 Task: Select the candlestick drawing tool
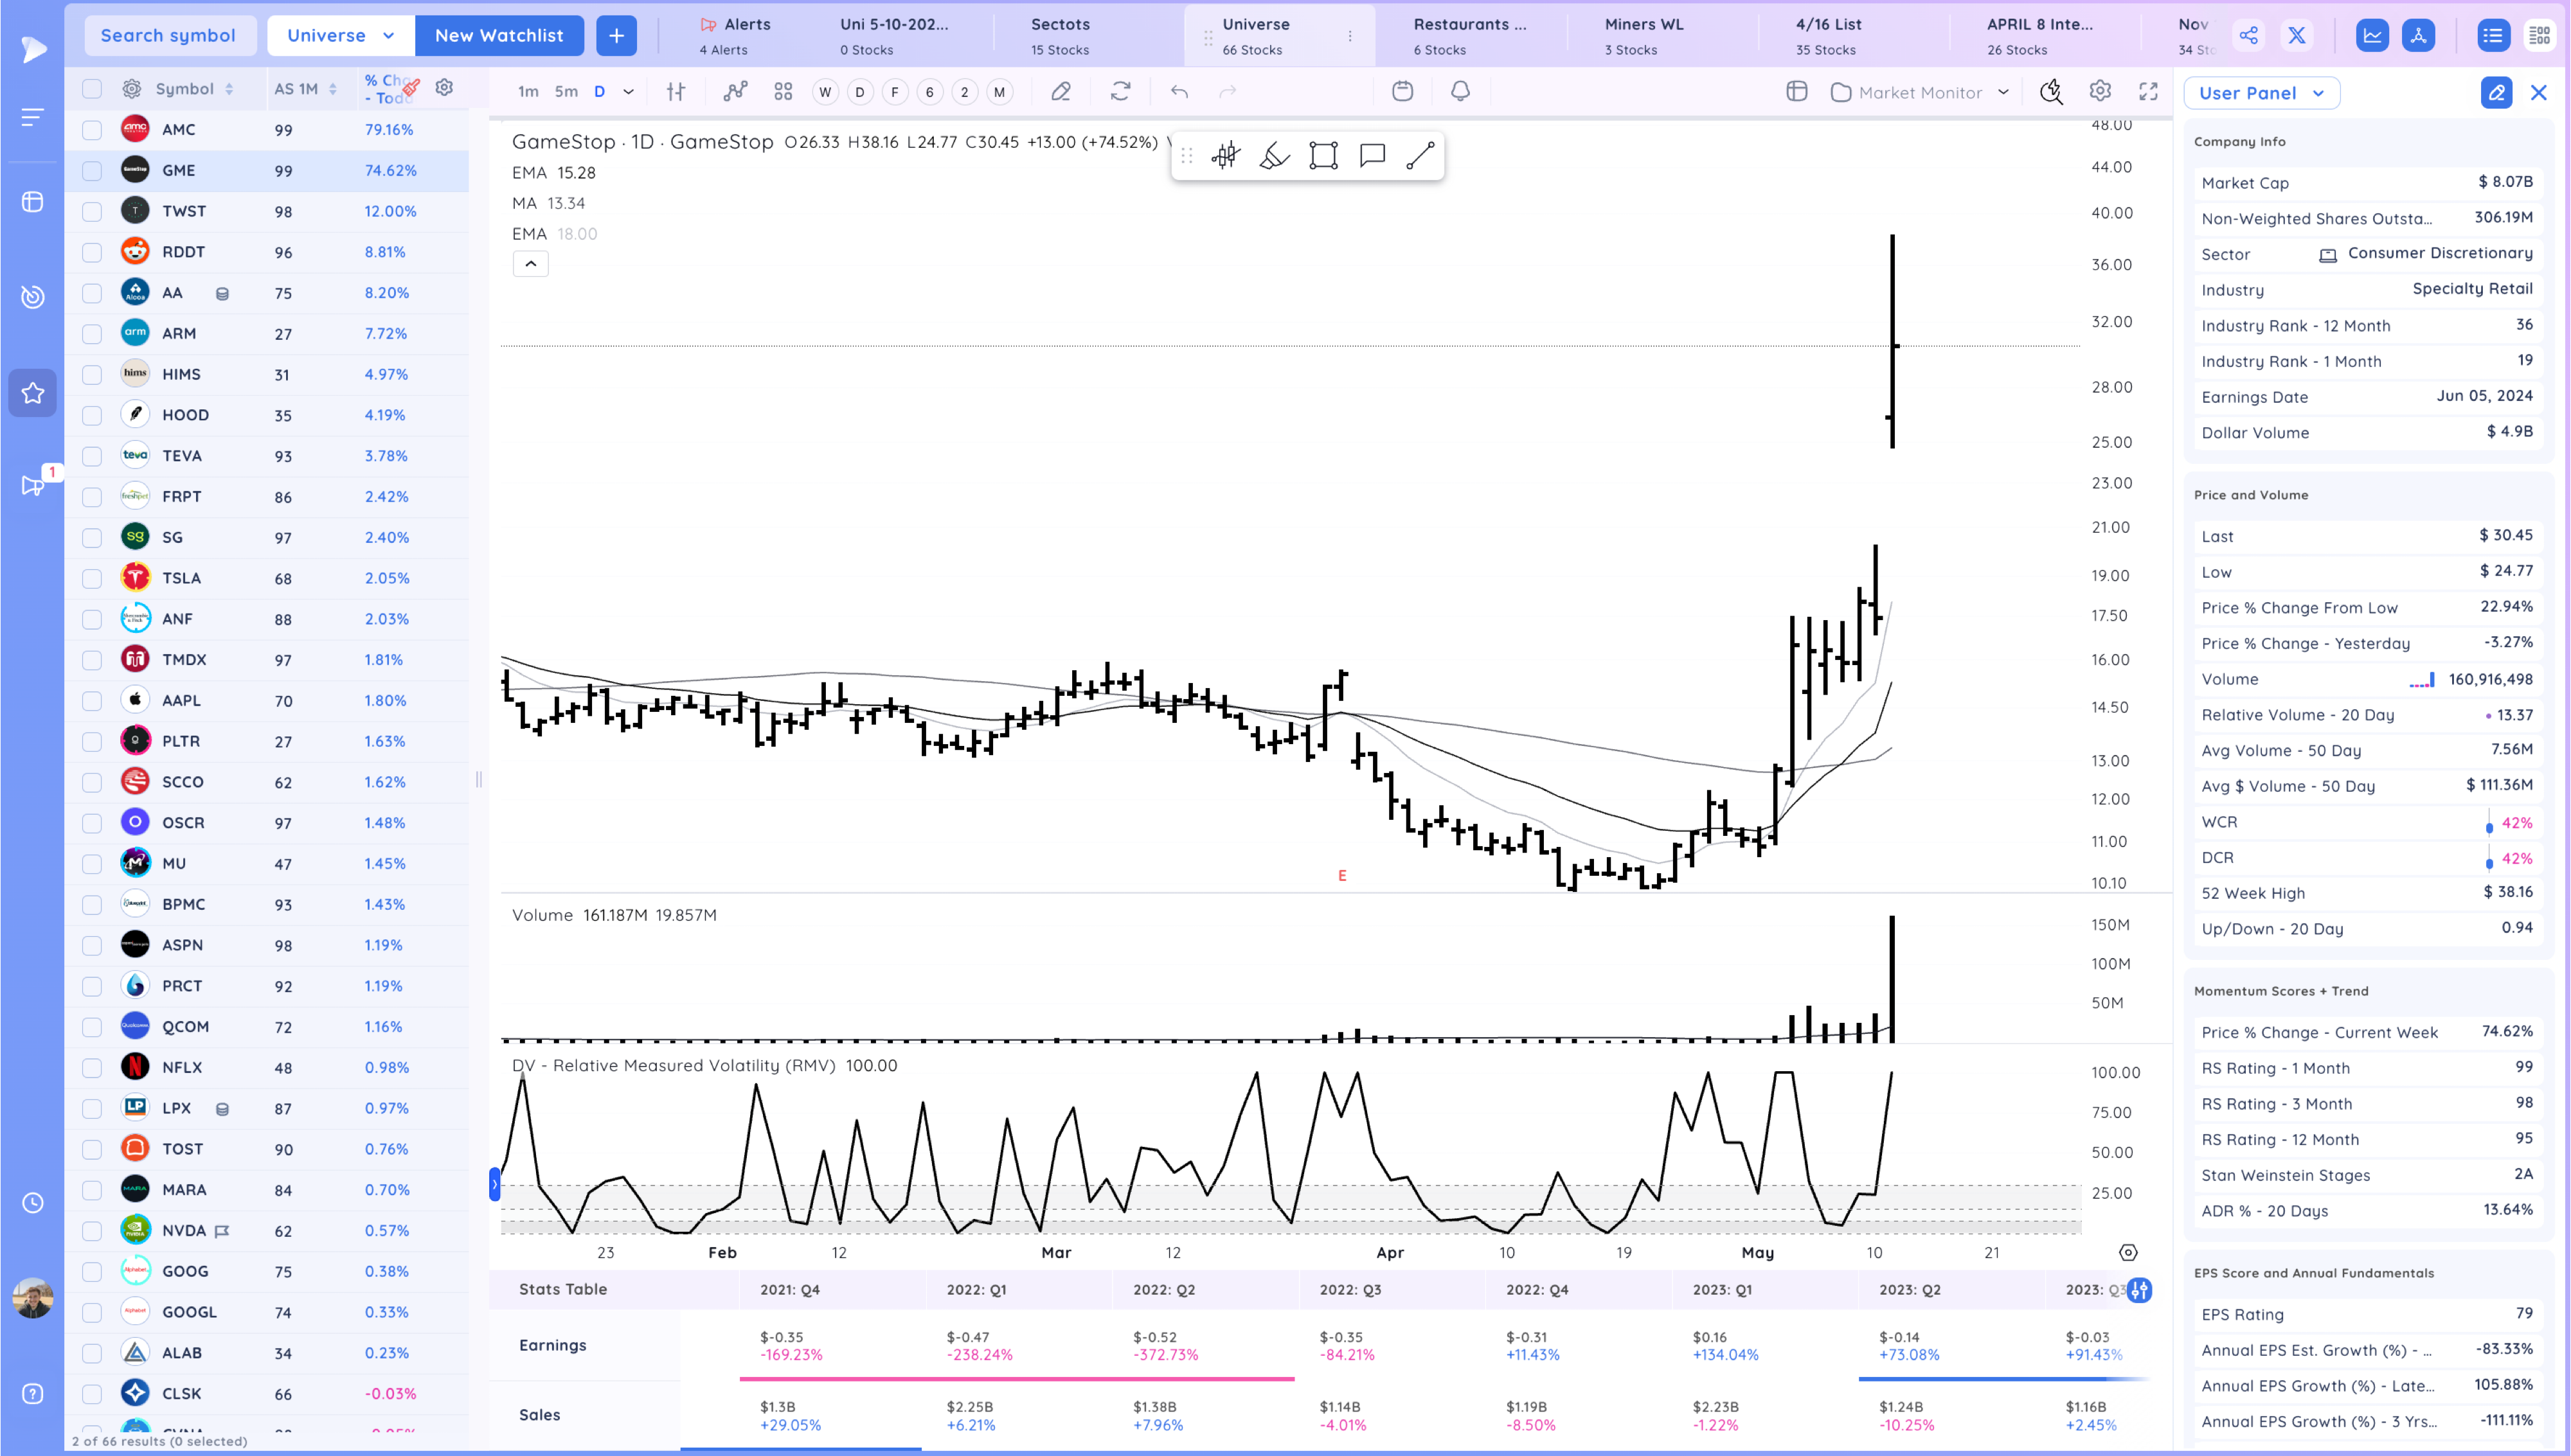[x=1226, y=155]
